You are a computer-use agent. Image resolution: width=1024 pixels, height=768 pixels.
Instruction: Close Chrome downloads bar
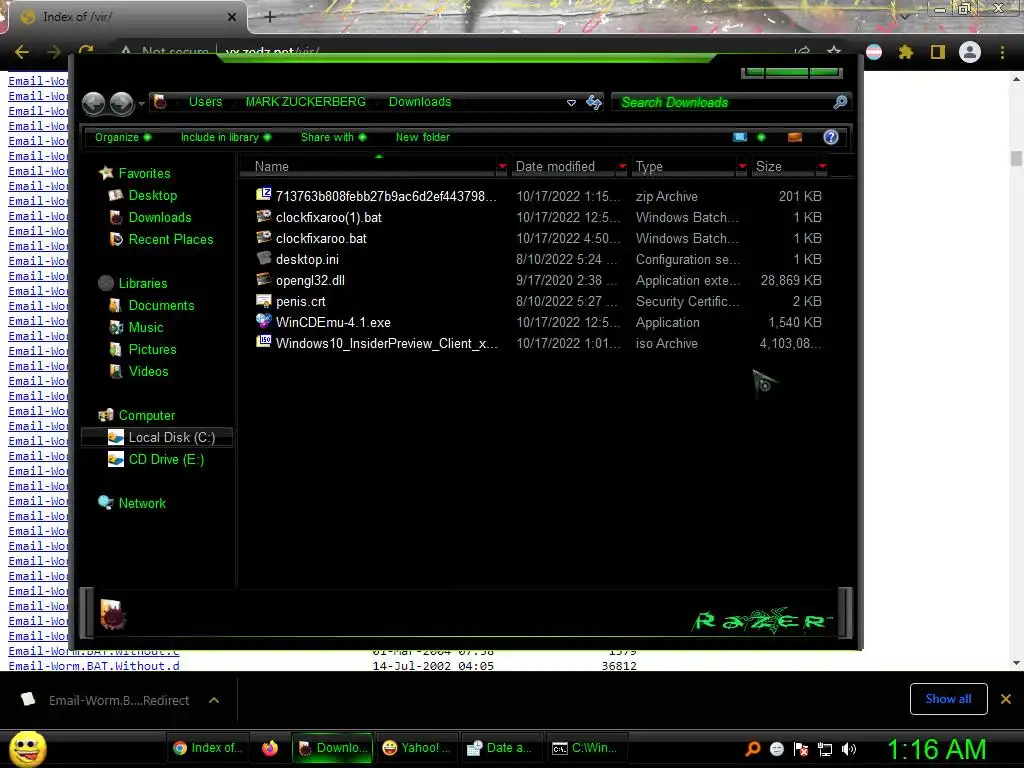tap(1006, 699)
